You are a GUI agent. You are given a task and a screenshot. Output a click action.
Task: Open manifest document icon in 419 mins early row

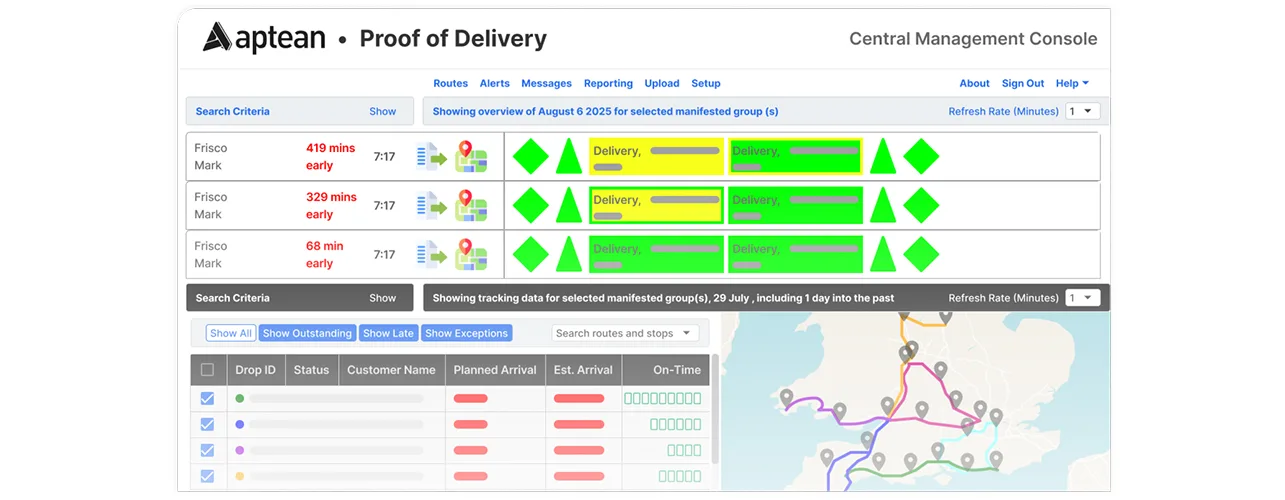[432, 157]
